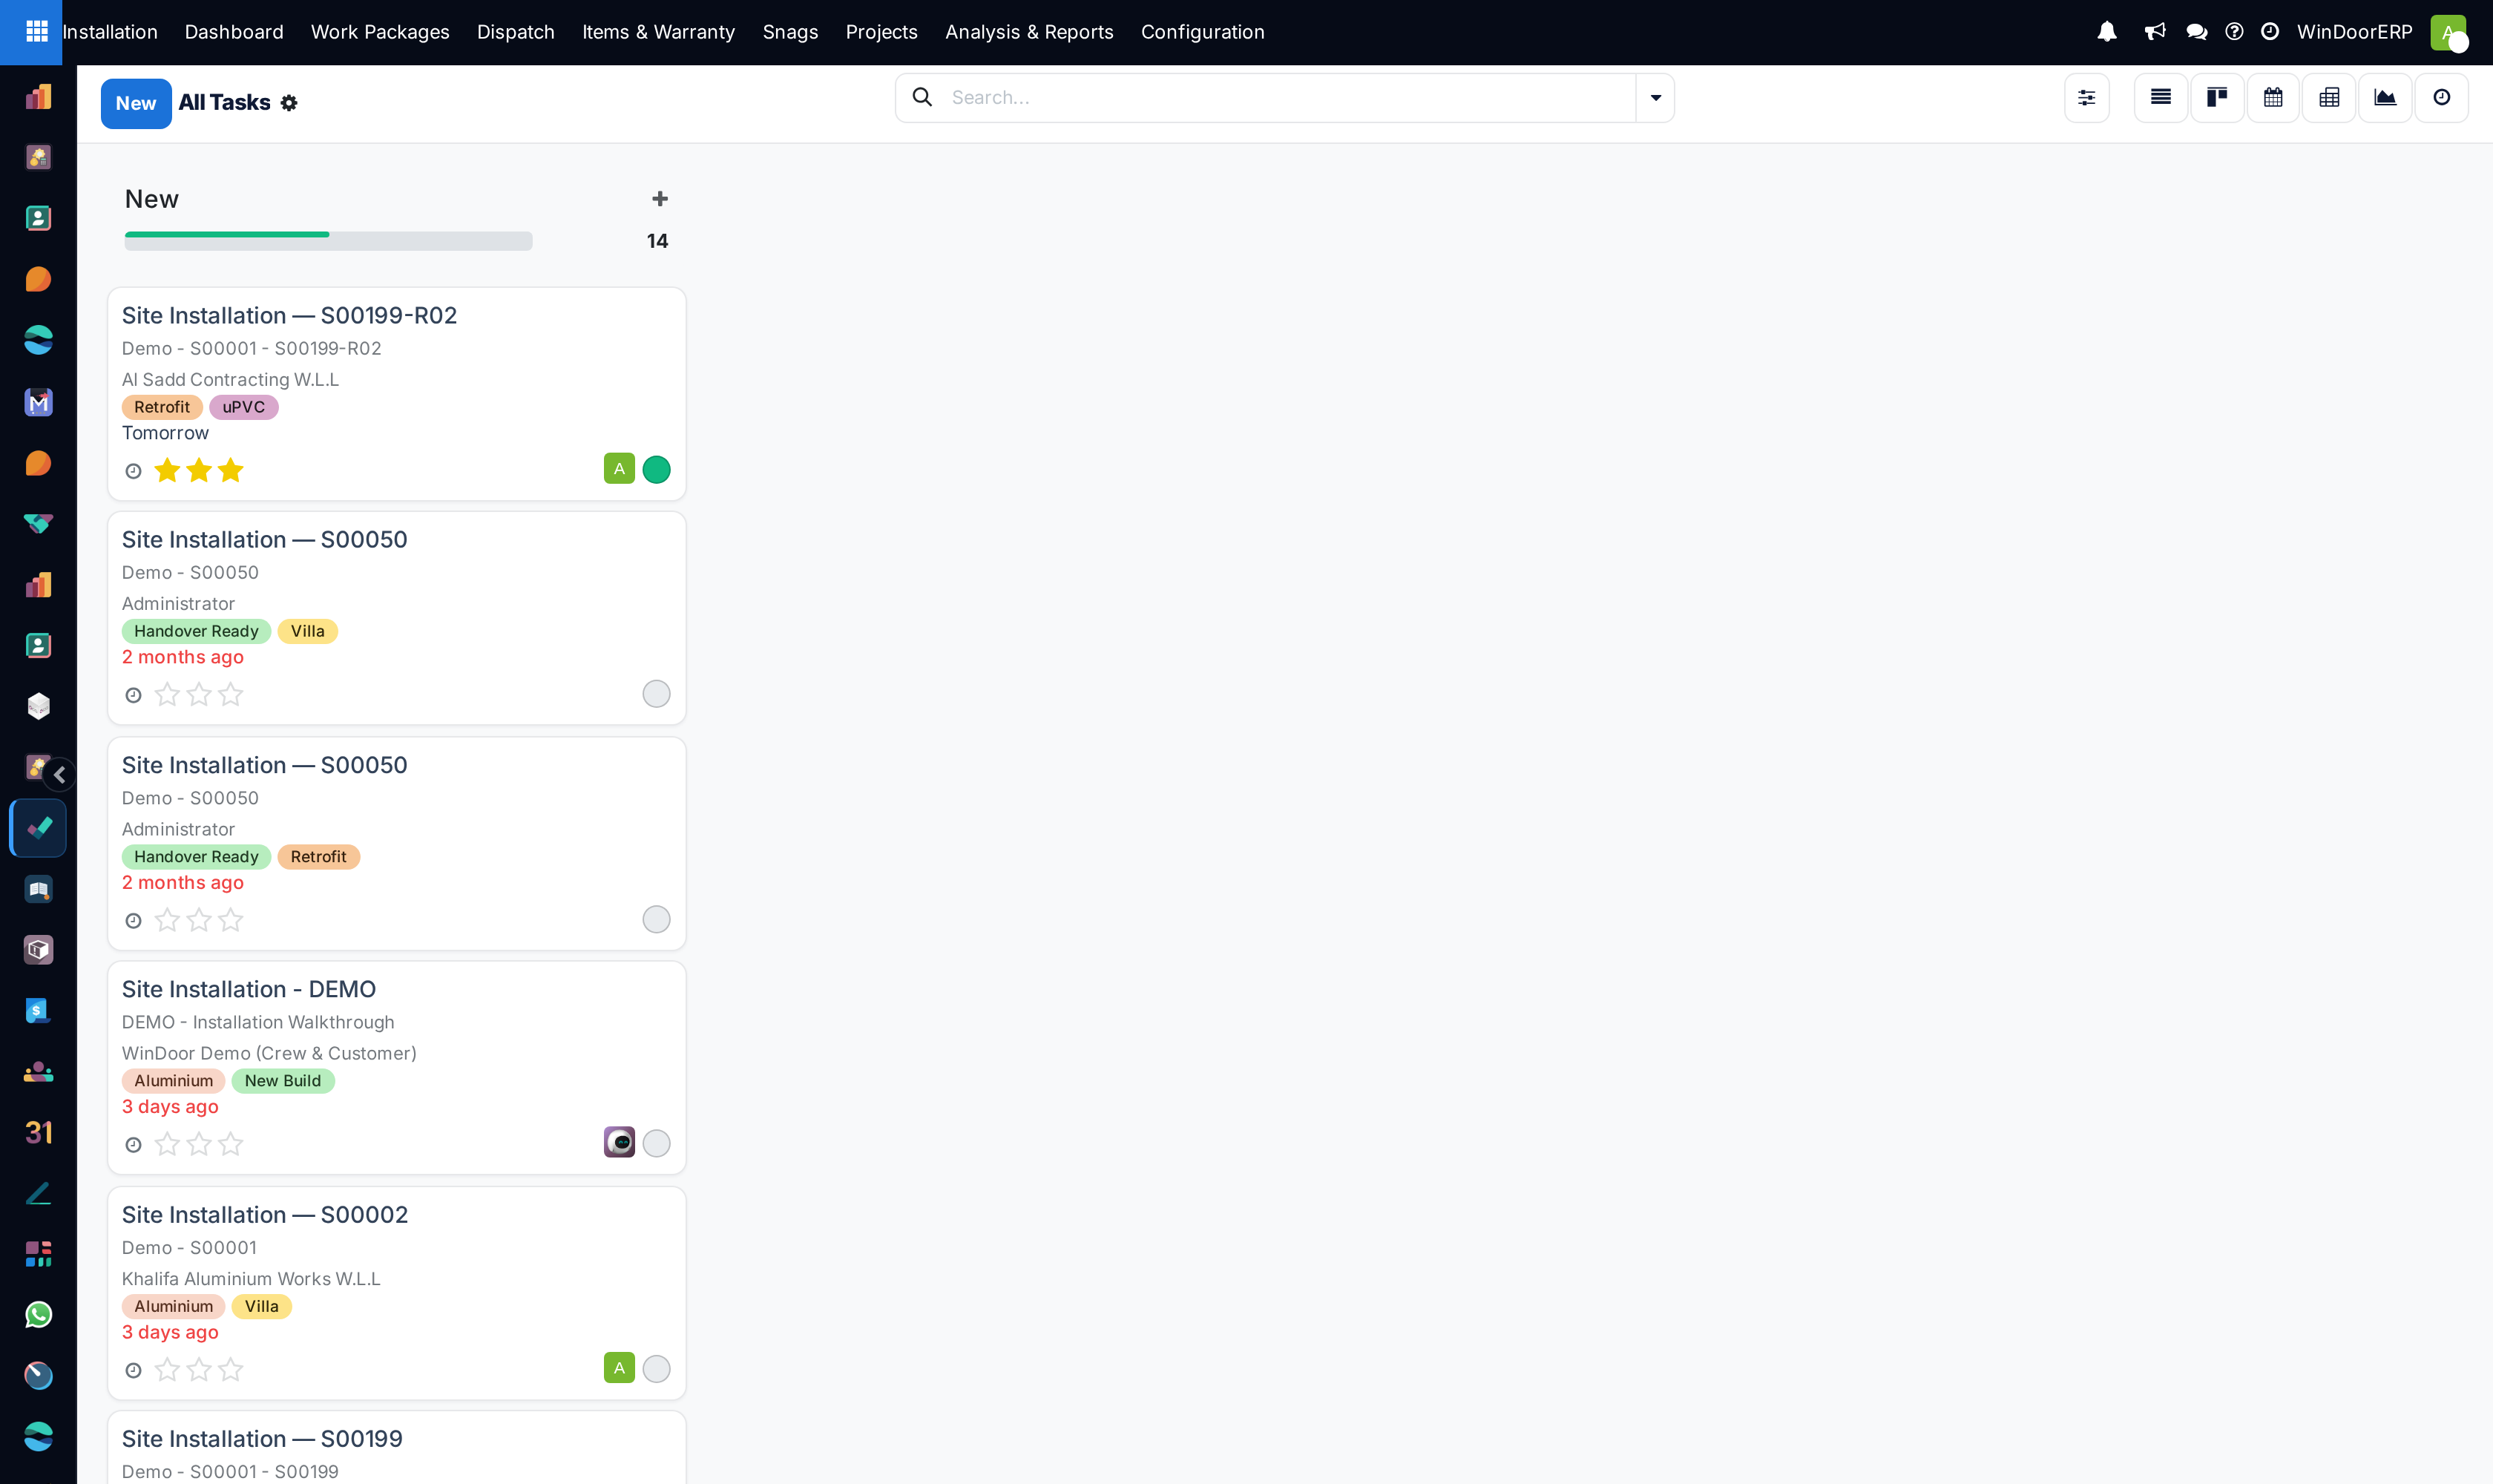Switch to graph view

[x=2385, y=97]
